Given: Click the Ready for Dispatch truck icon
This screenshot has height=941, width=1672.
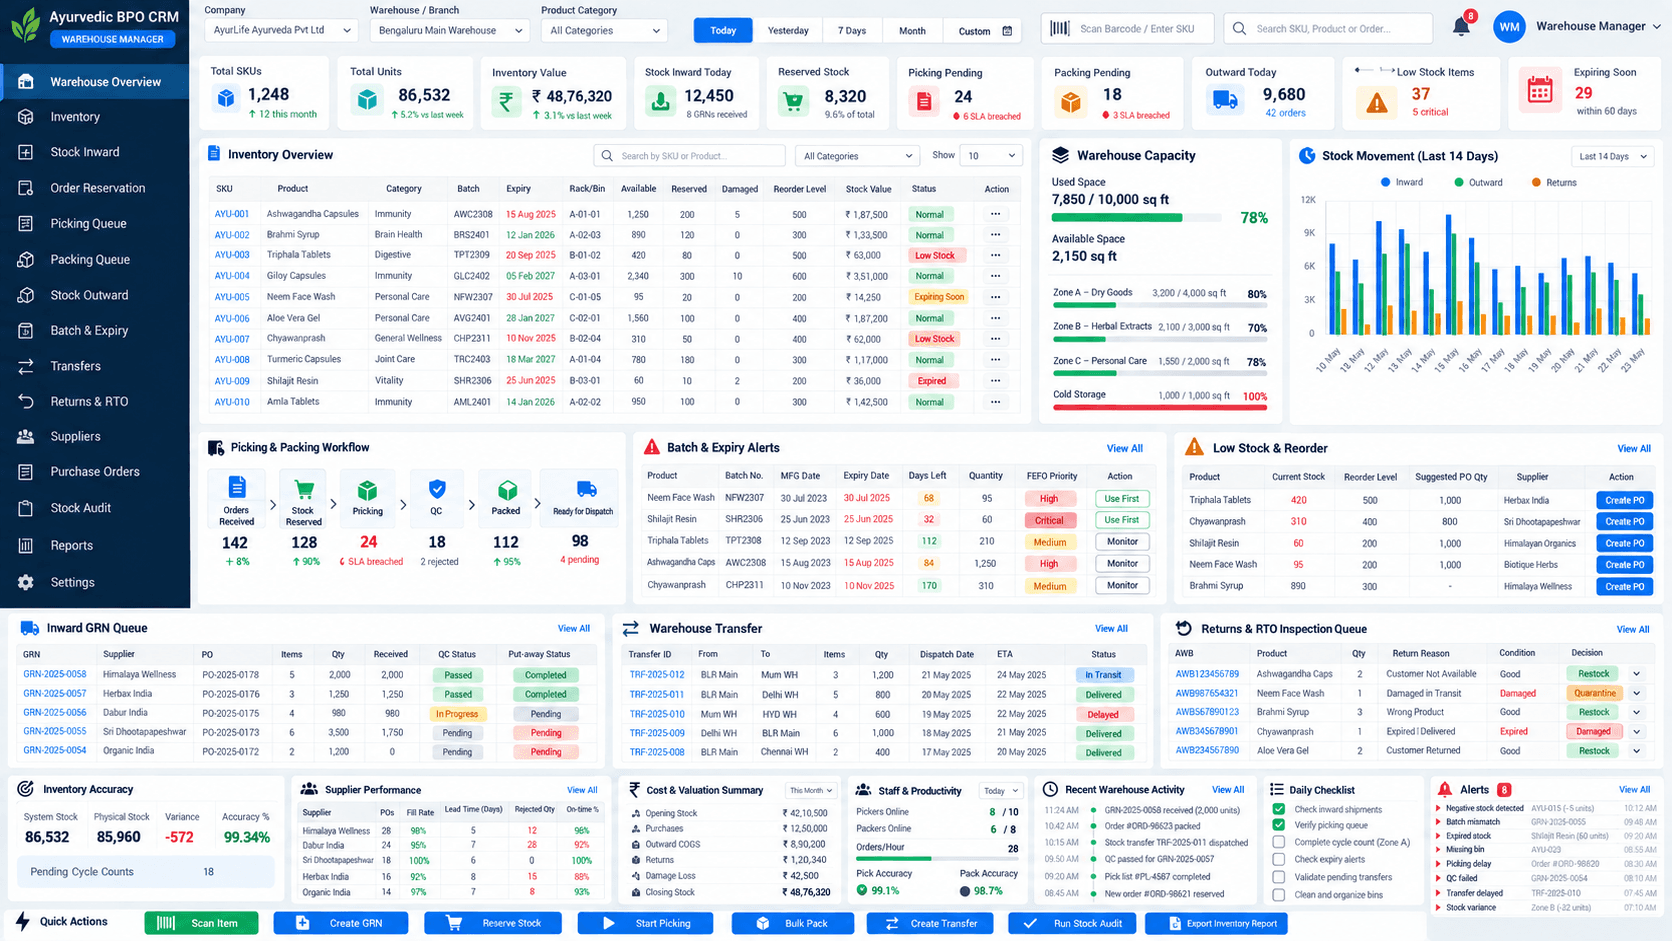Looking at the screenshot, I should 586,489.
